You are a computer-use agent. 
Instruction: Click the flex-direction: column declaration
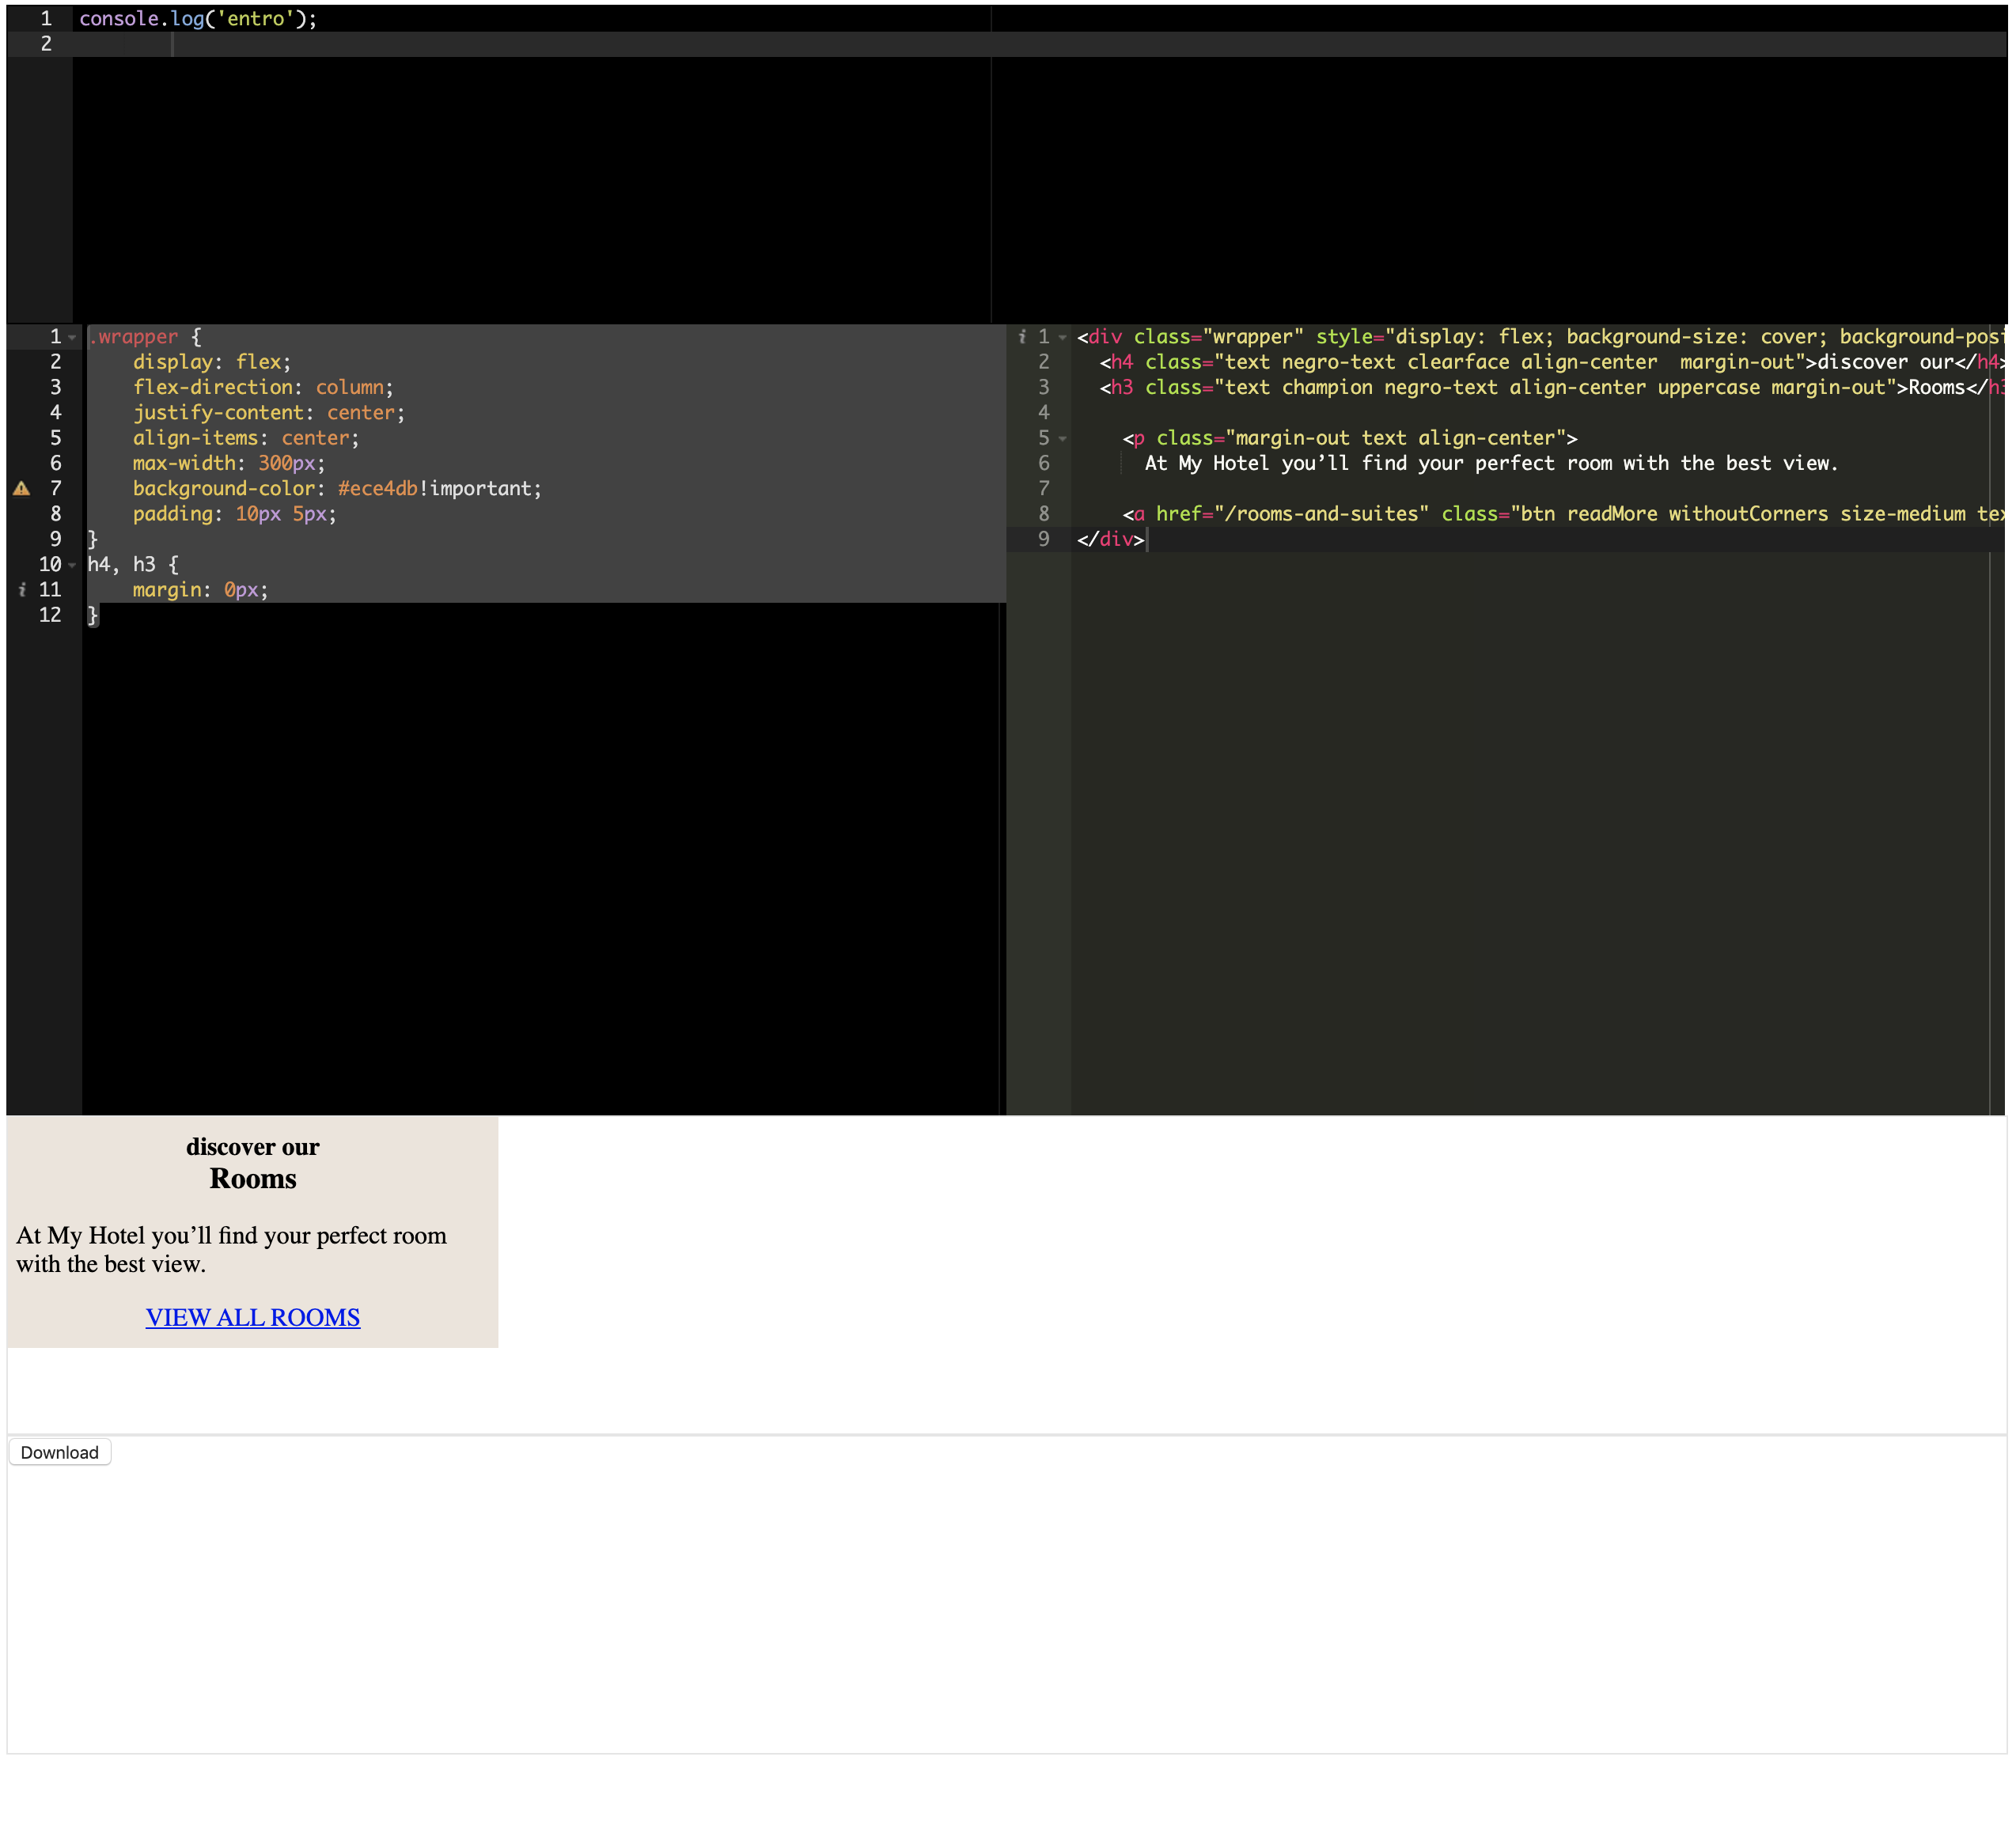[x=262, y=388]
